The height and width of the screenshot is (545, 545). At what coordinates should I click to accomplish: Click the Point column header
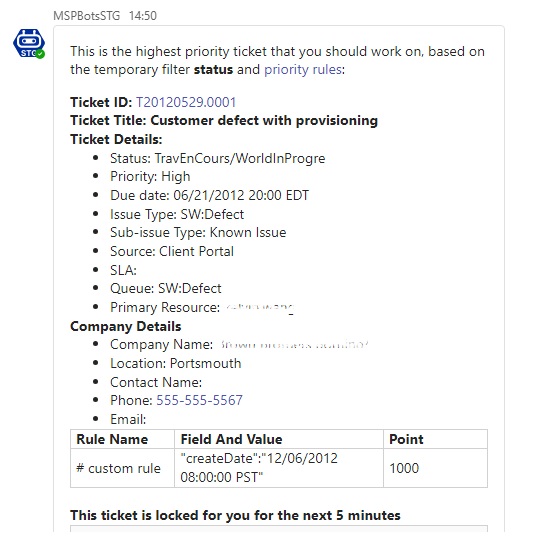(436, 439)
